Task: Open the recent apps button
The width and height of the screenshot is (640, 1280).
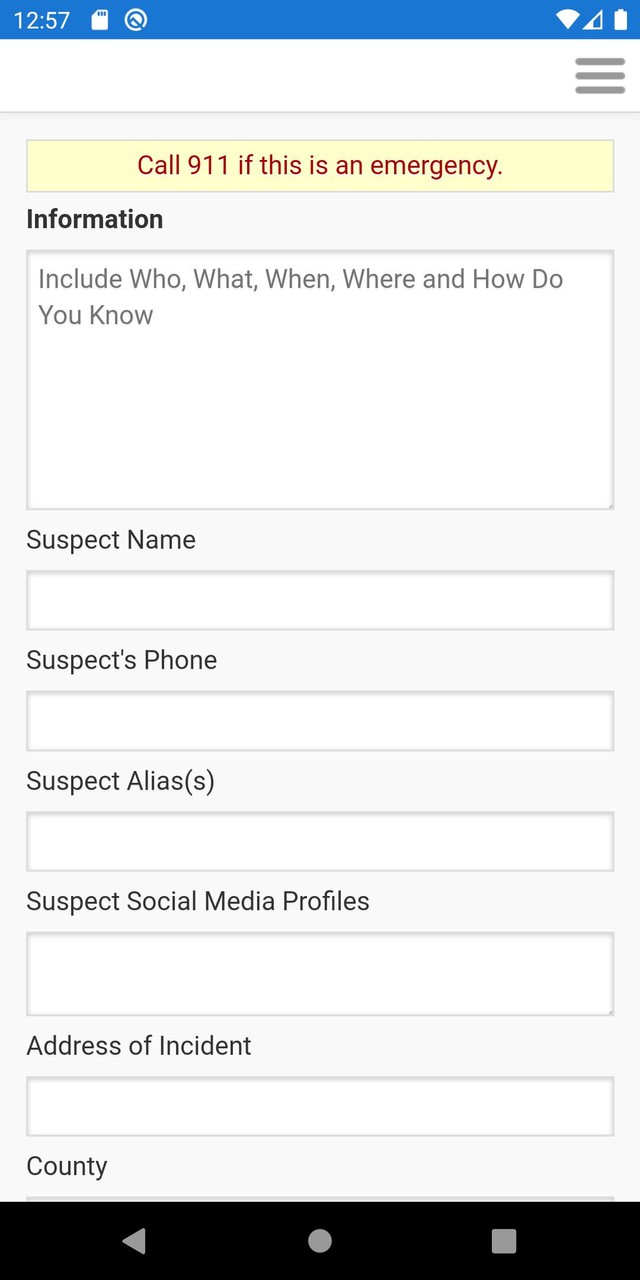Action: [x=504, y=1240]
